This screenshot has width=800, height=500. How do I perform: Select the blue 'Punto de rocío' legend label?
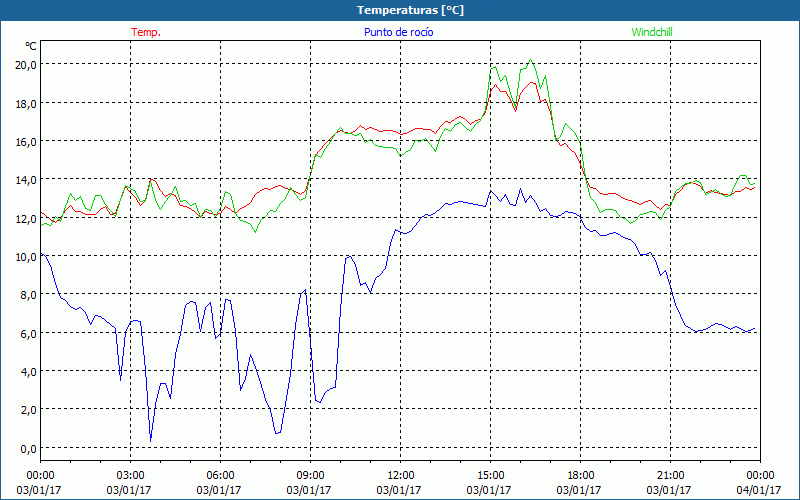pyautogui.click(x=398, y=32)
